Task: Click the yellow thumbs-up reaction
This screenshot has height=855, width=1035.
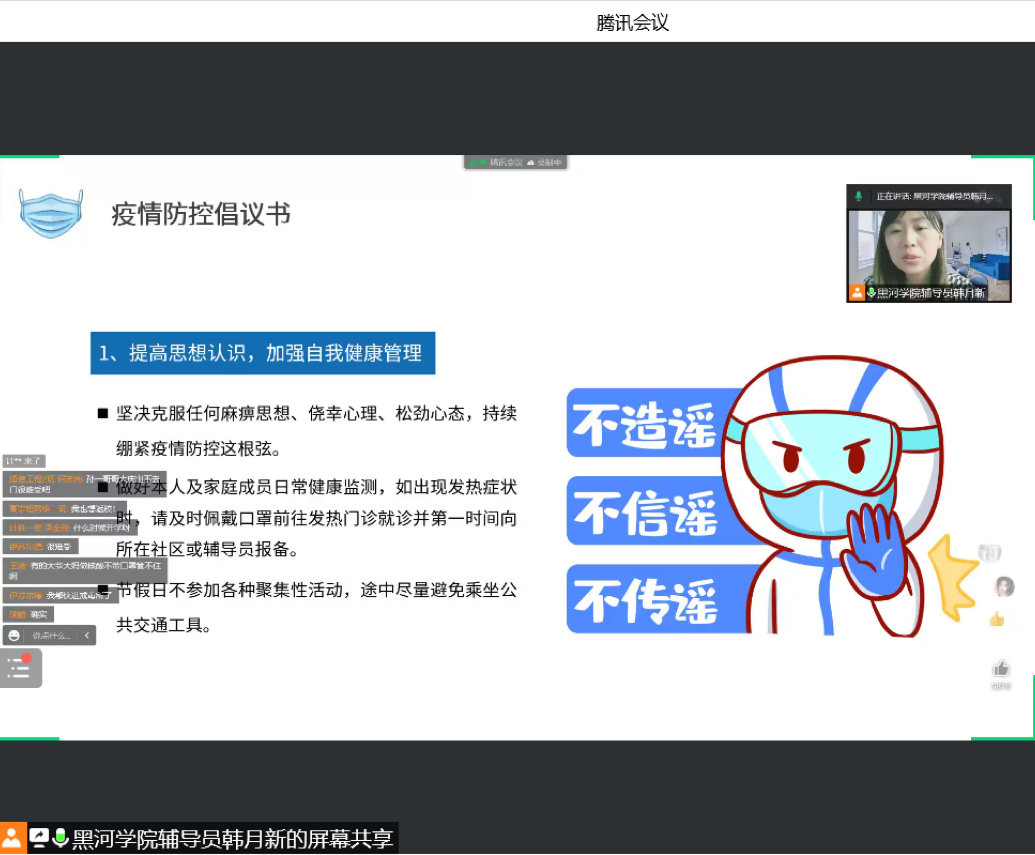Action: (x=996, y=619)
